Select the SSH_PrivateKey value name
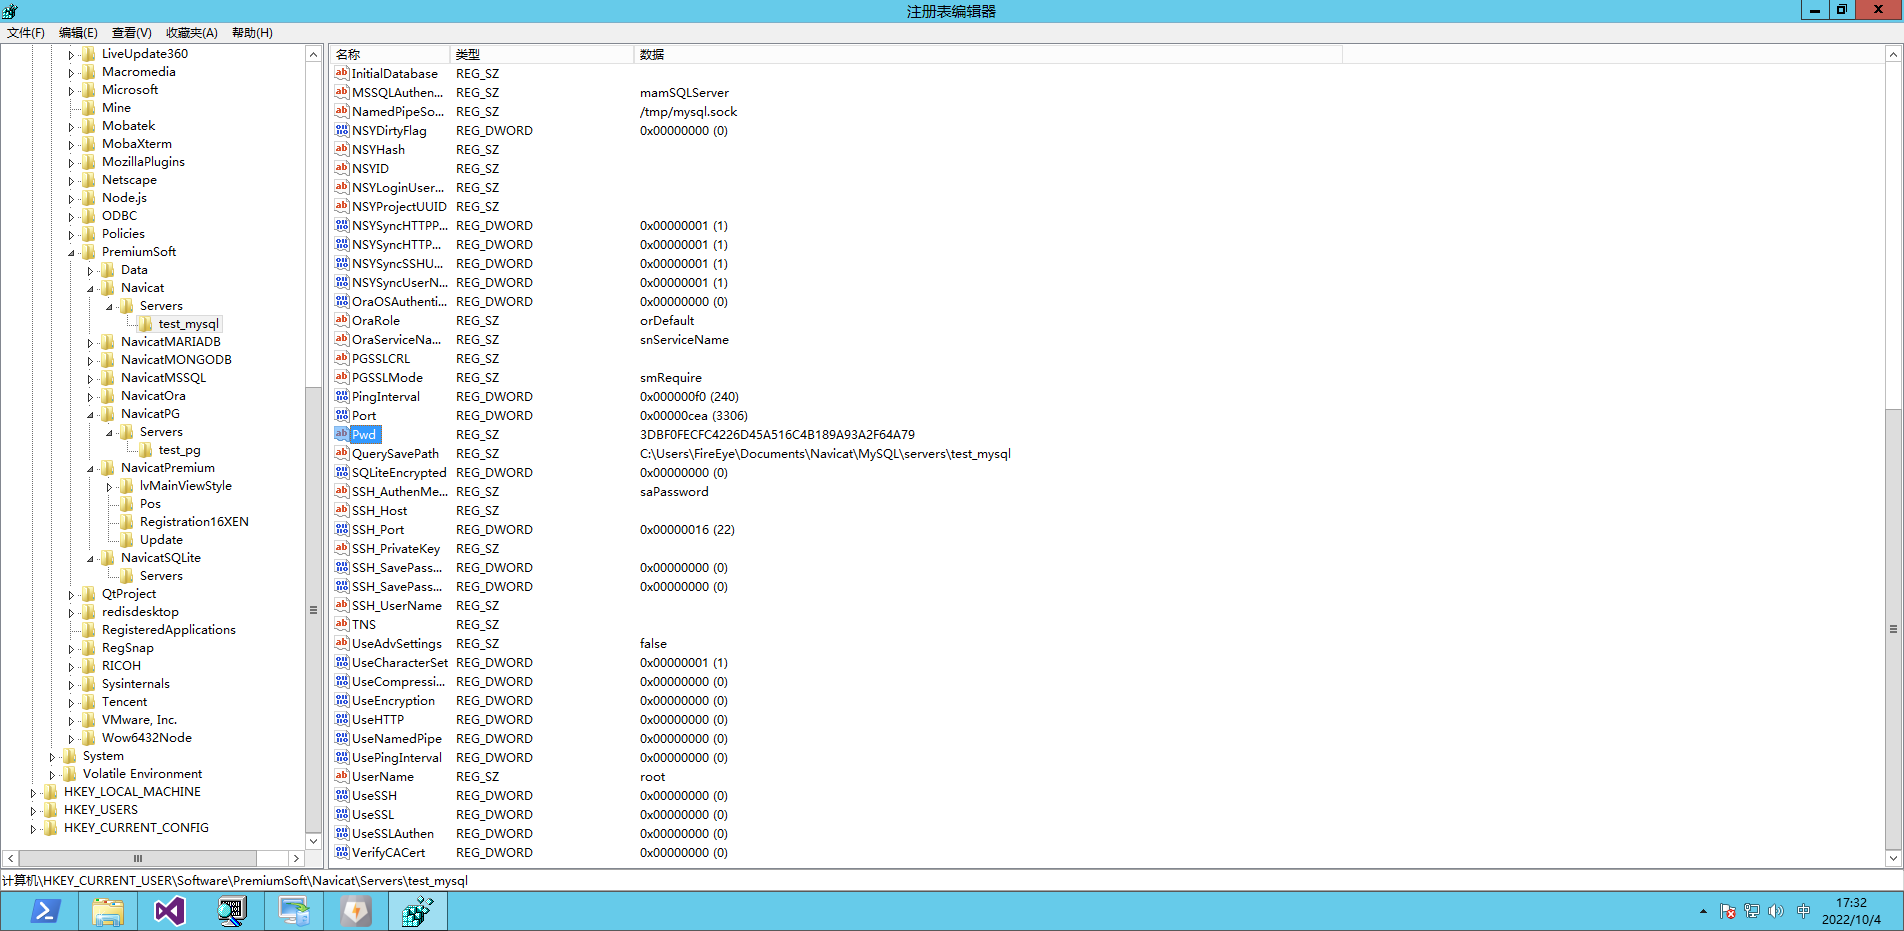Viewport: 1904px width, 931px height. click(x=396, y=548)
